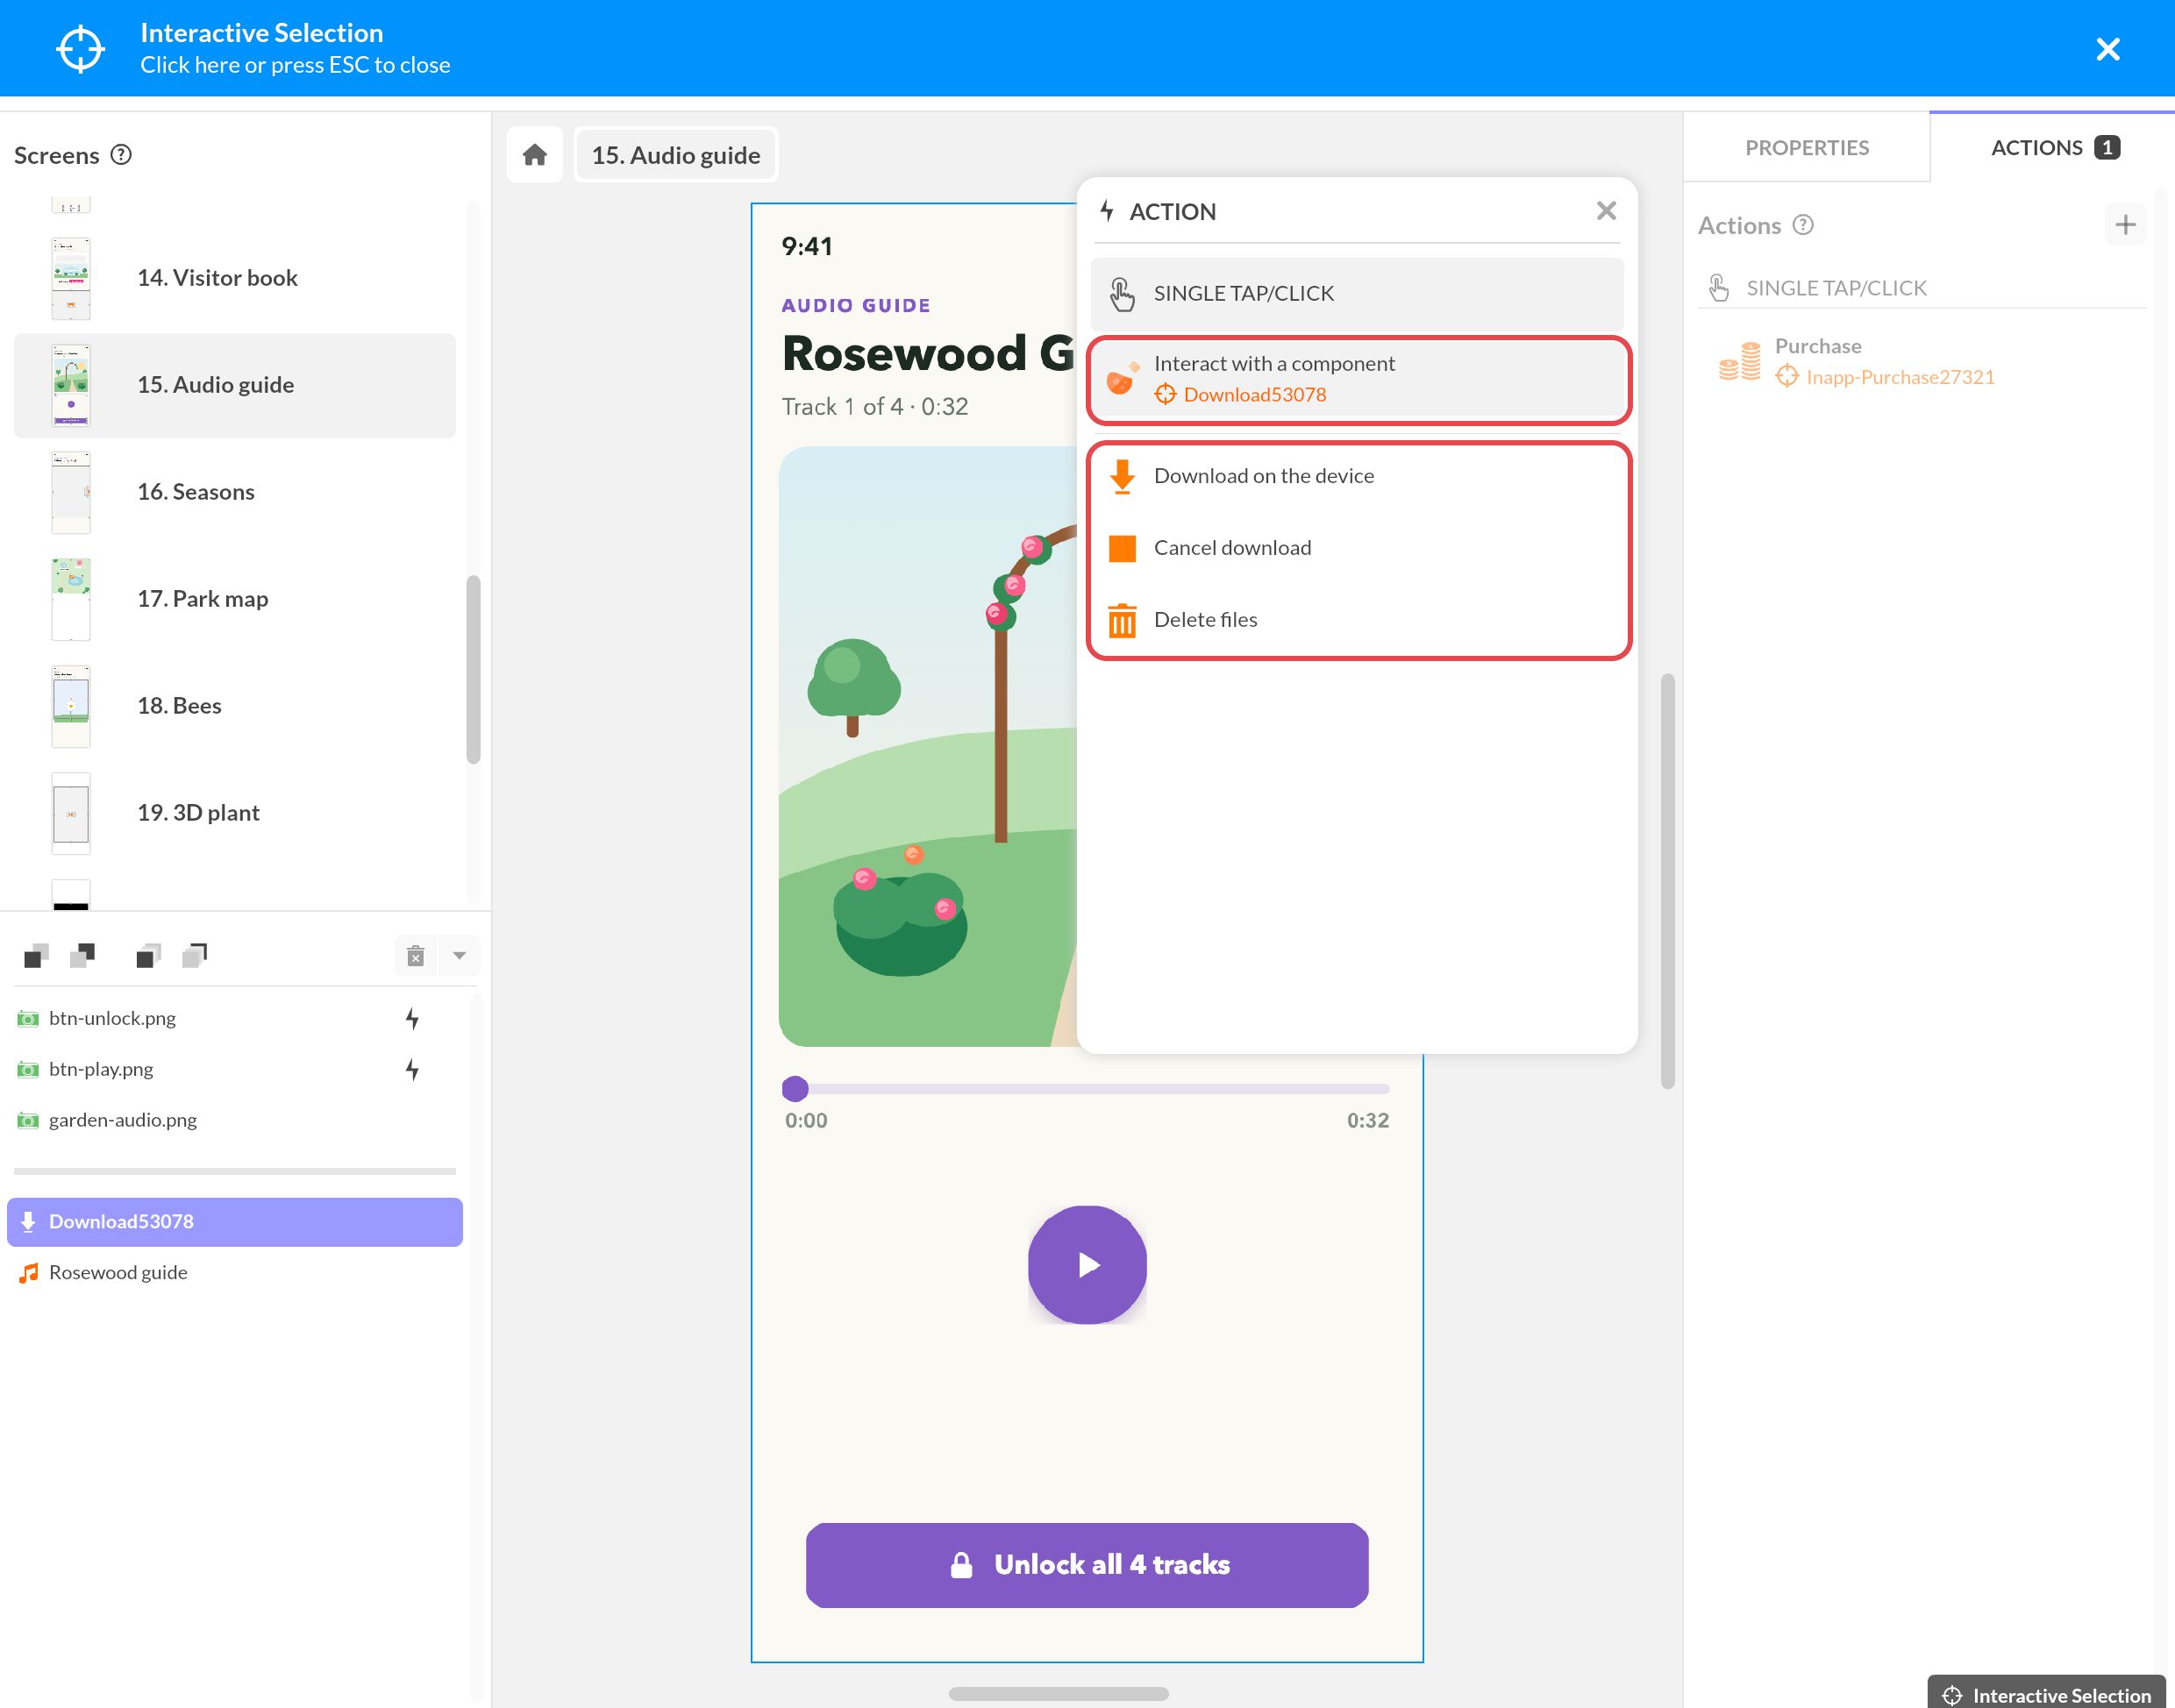This screenshot has width=2175, height=1708.
Task: Click the Visitor book screen thumbnail
Action: pos(71,278)
